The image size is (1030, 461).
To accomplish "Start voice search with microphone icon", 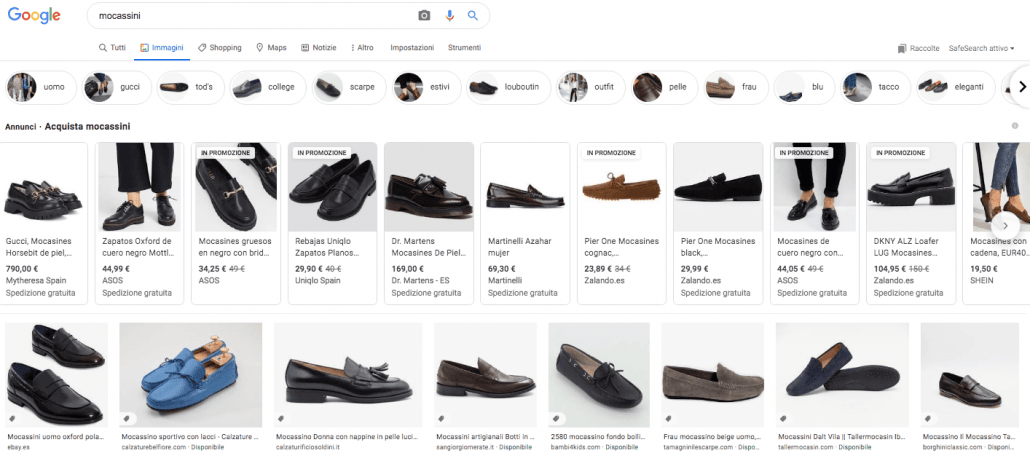I will pyautogui.click(x=449, y=16).
